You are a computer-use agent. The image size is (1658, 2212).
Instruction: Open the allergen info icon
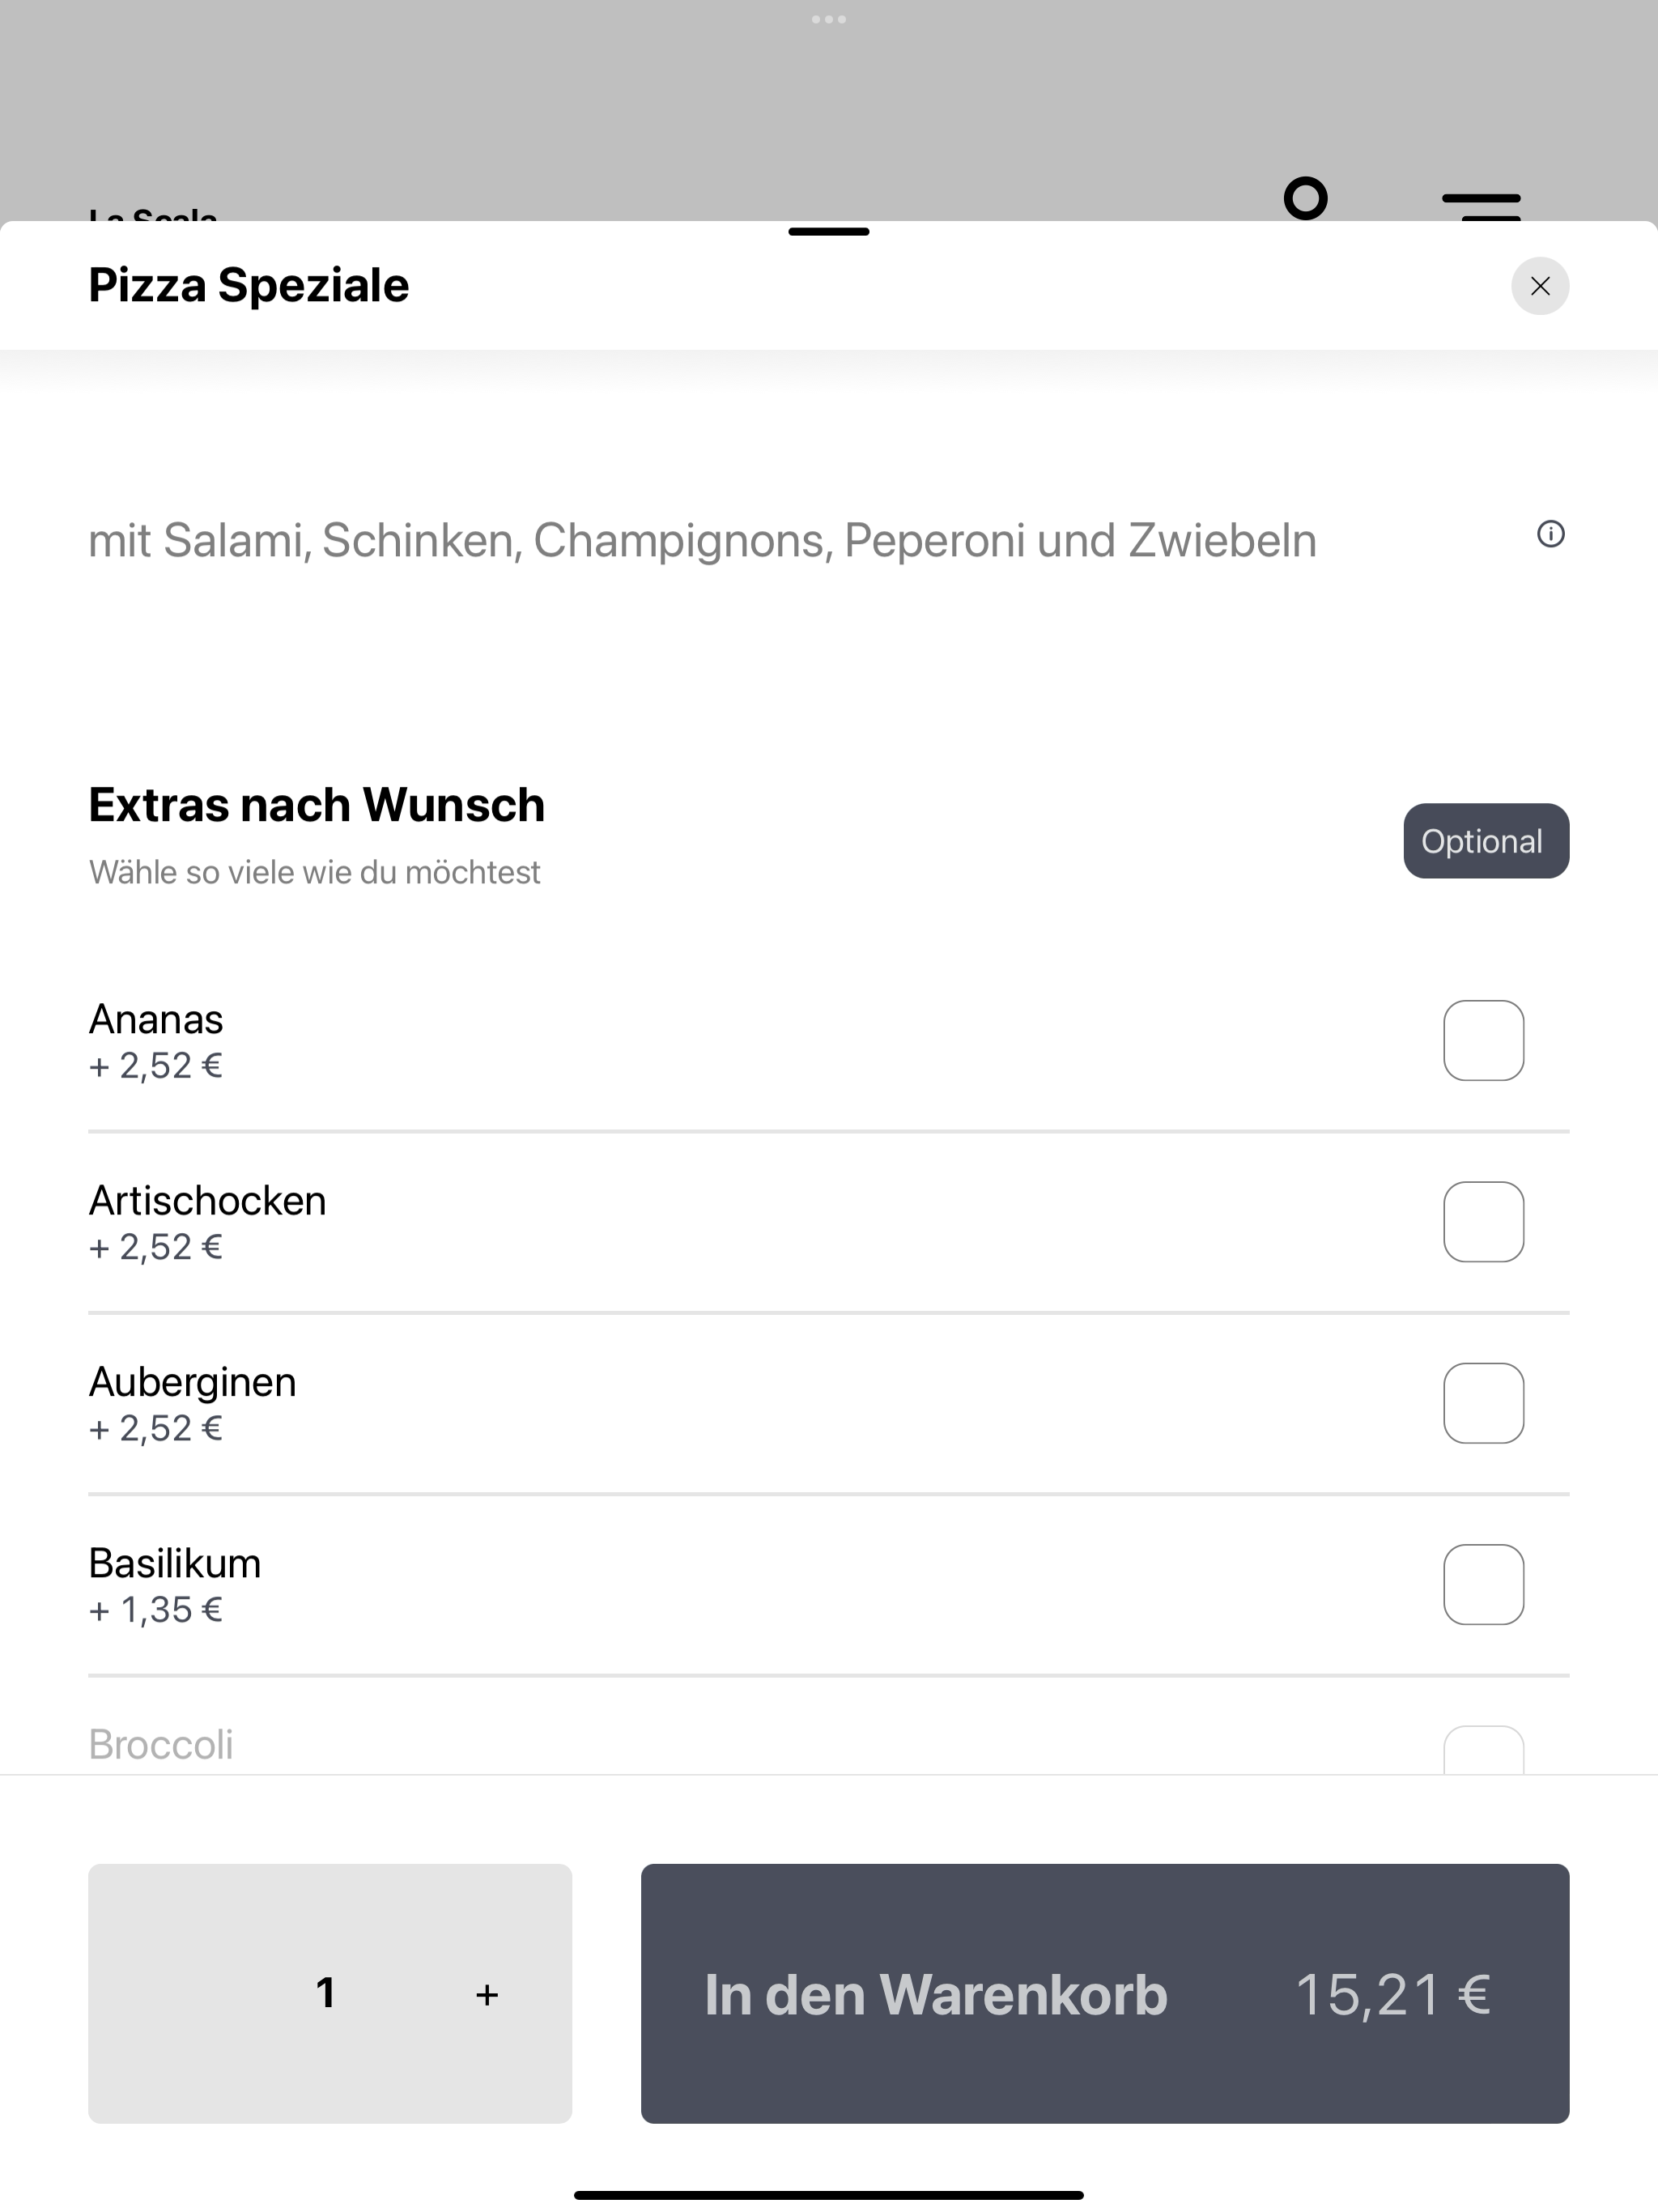[x=1550, y=534]
